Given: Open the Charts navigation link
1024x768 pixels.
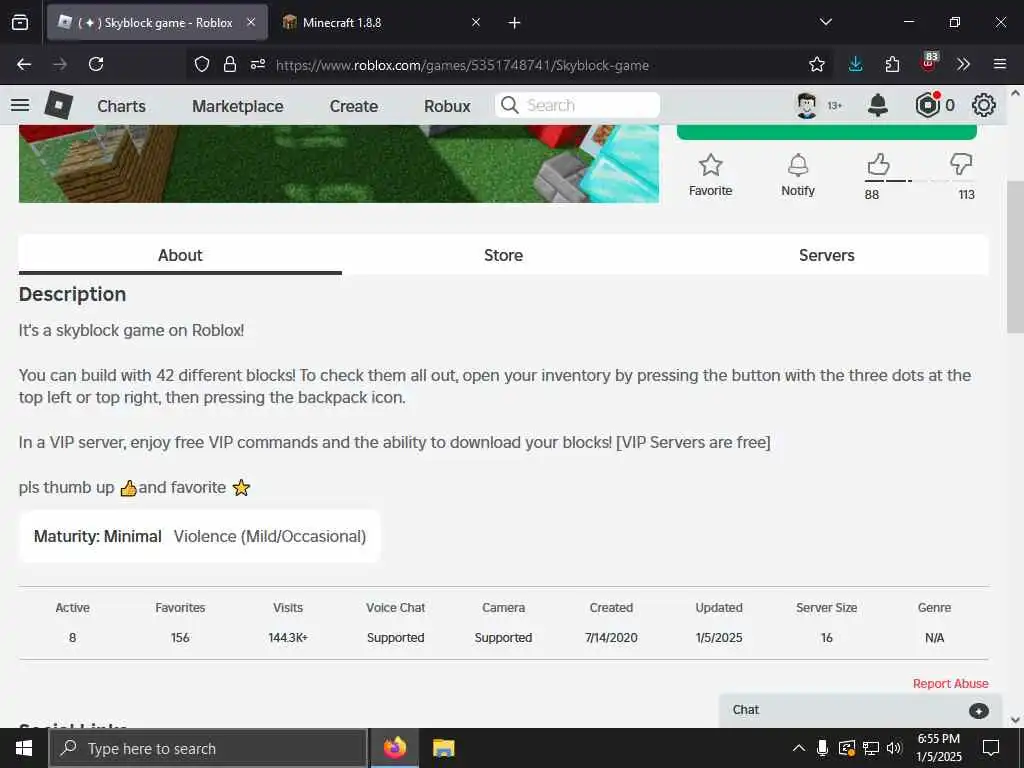Looking at the screenshot, I should coord(121,106).
